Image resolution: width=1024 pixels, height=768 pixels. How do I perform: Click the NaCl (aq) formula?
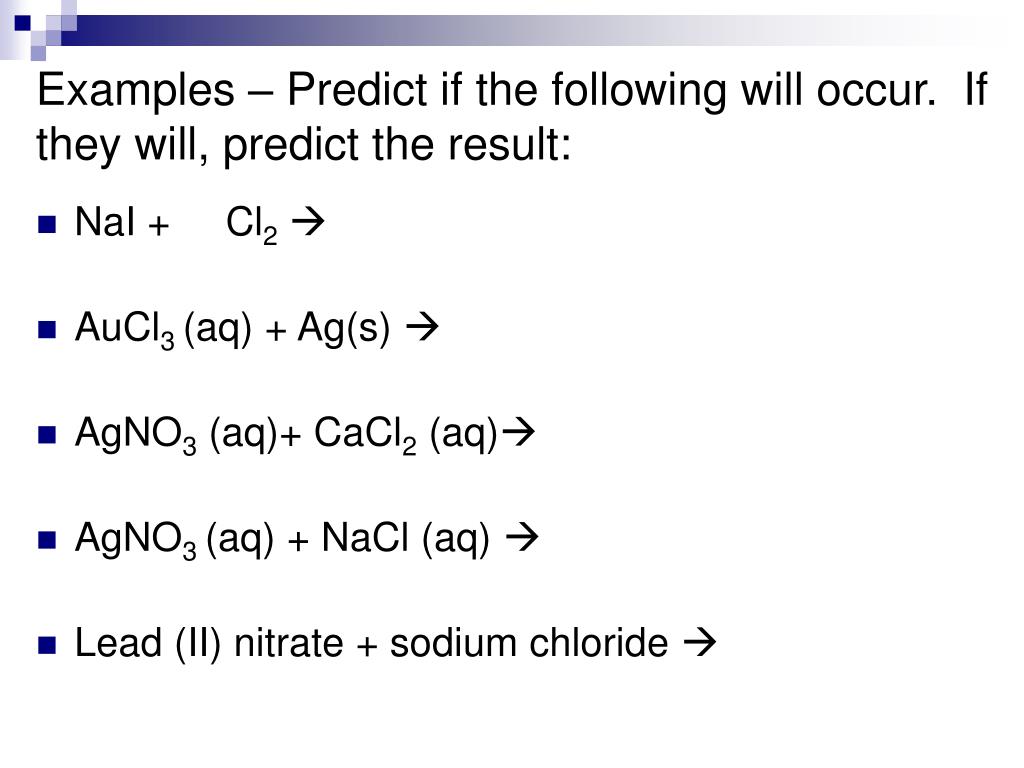(406, 540)
